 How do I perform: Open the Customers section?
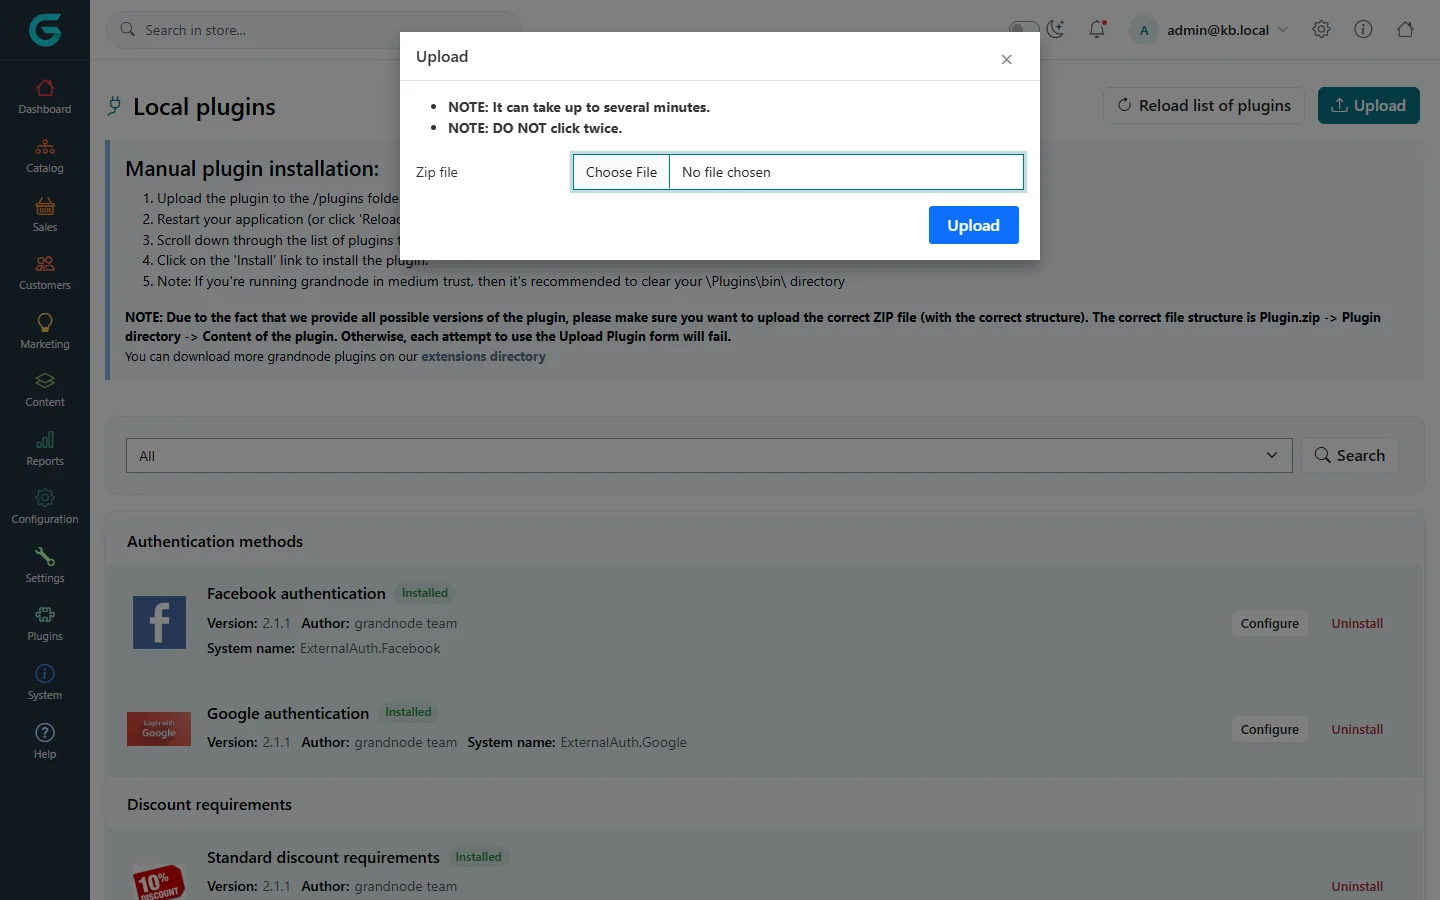pos(45,273)
